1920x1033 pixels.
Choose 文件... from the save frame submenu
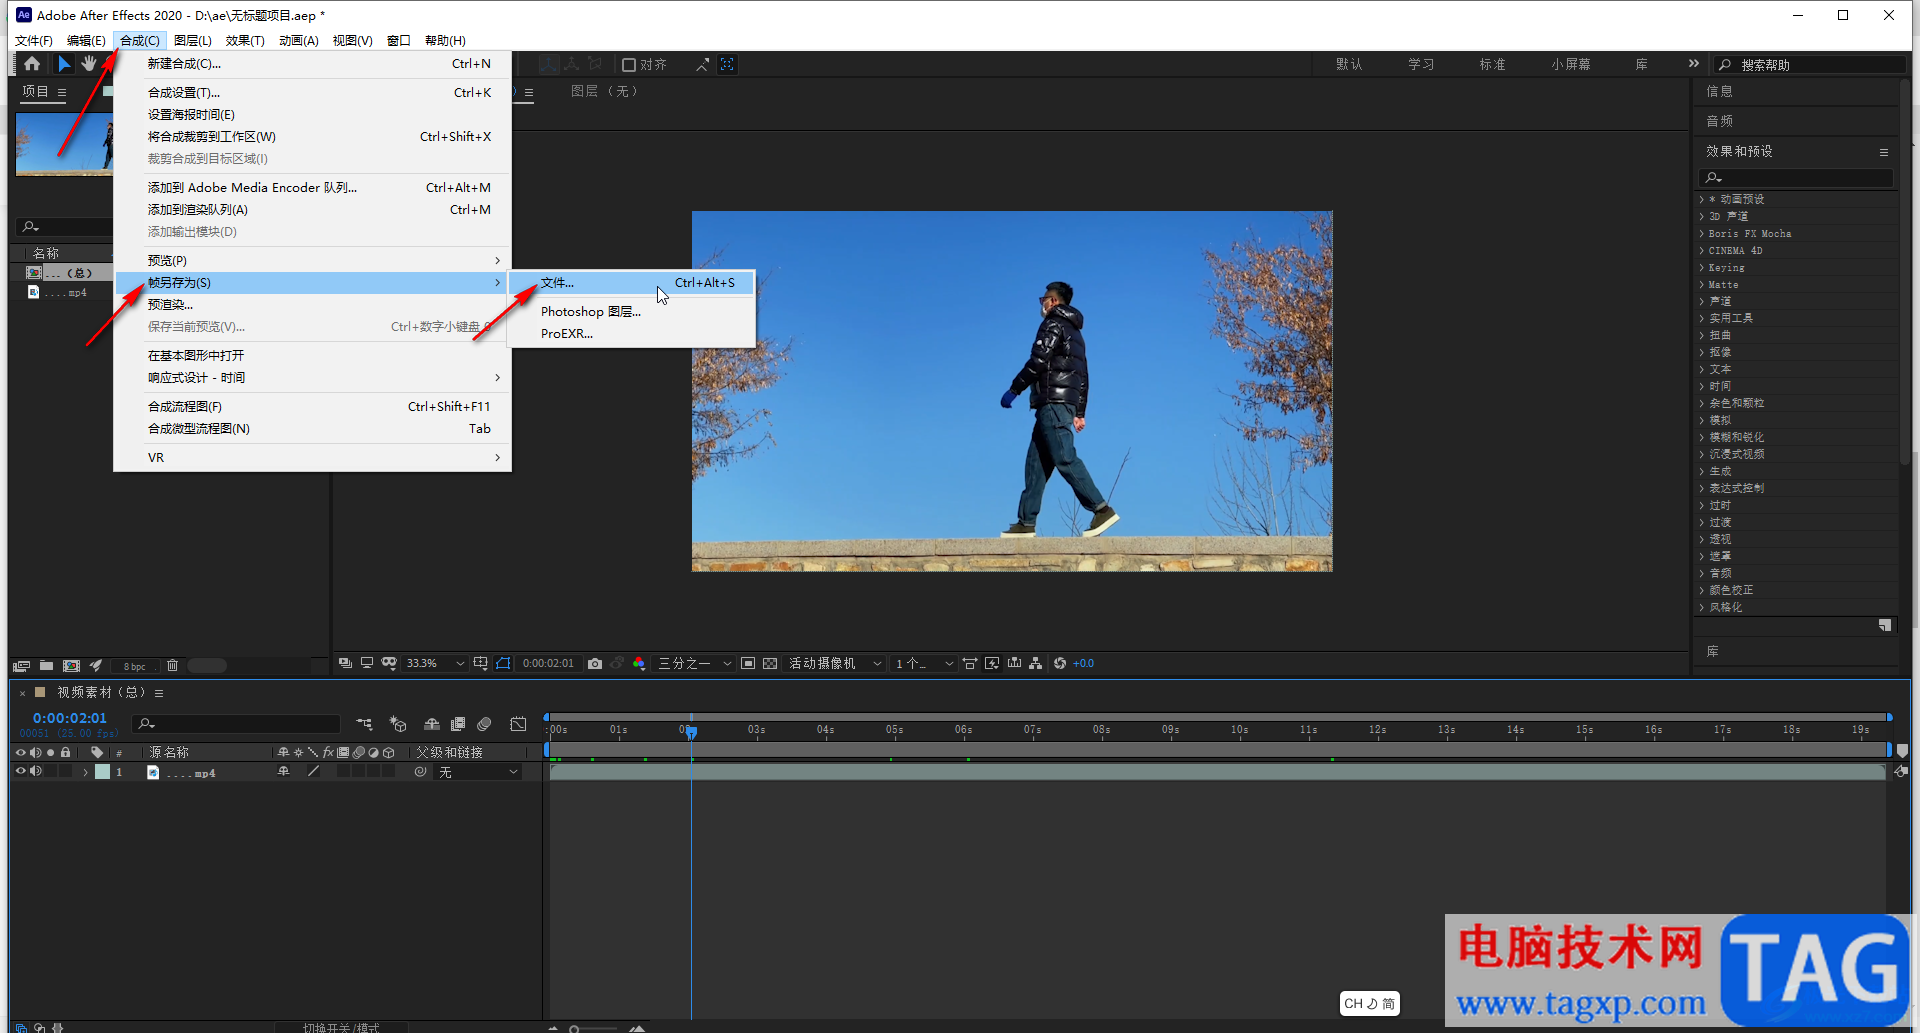tap(632, 283)
